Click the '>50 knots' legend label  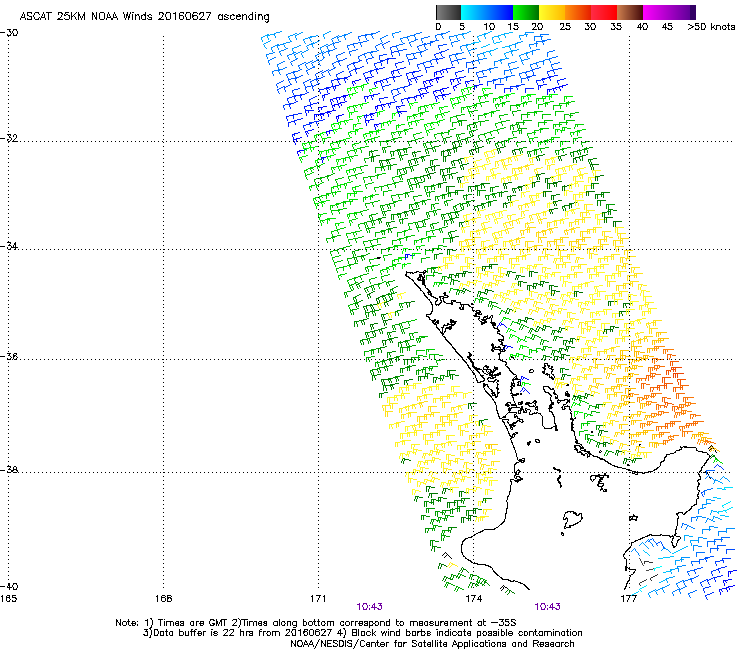pos(711,27)
